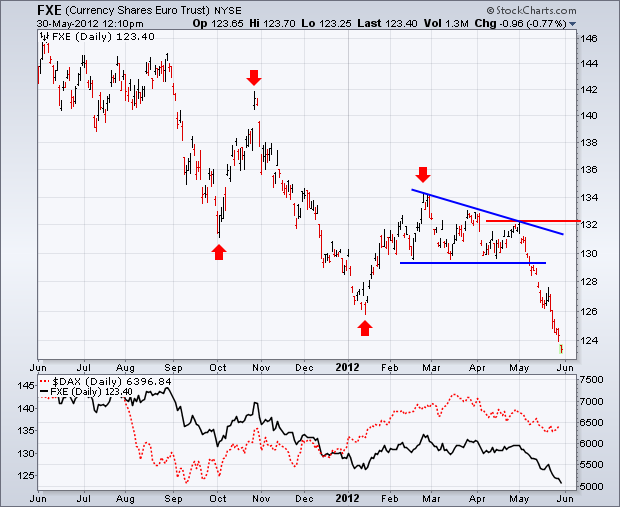This screenshot has width=620, height=507.
Task: Click the bar-chart icon beside FXE (Daily) legend
Action: click(x=45, y=36)
